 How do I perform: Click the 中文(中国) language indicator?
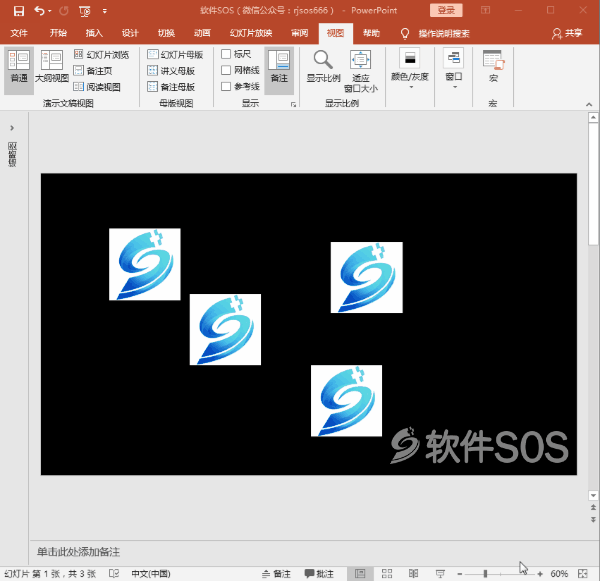click(x=151, y=574)
